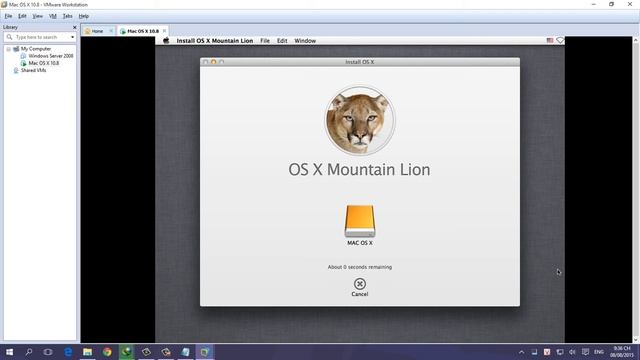Launch Google Chrome from taskbar
Viewport: 640px width, 360px height.
click(x=107, y=352)
